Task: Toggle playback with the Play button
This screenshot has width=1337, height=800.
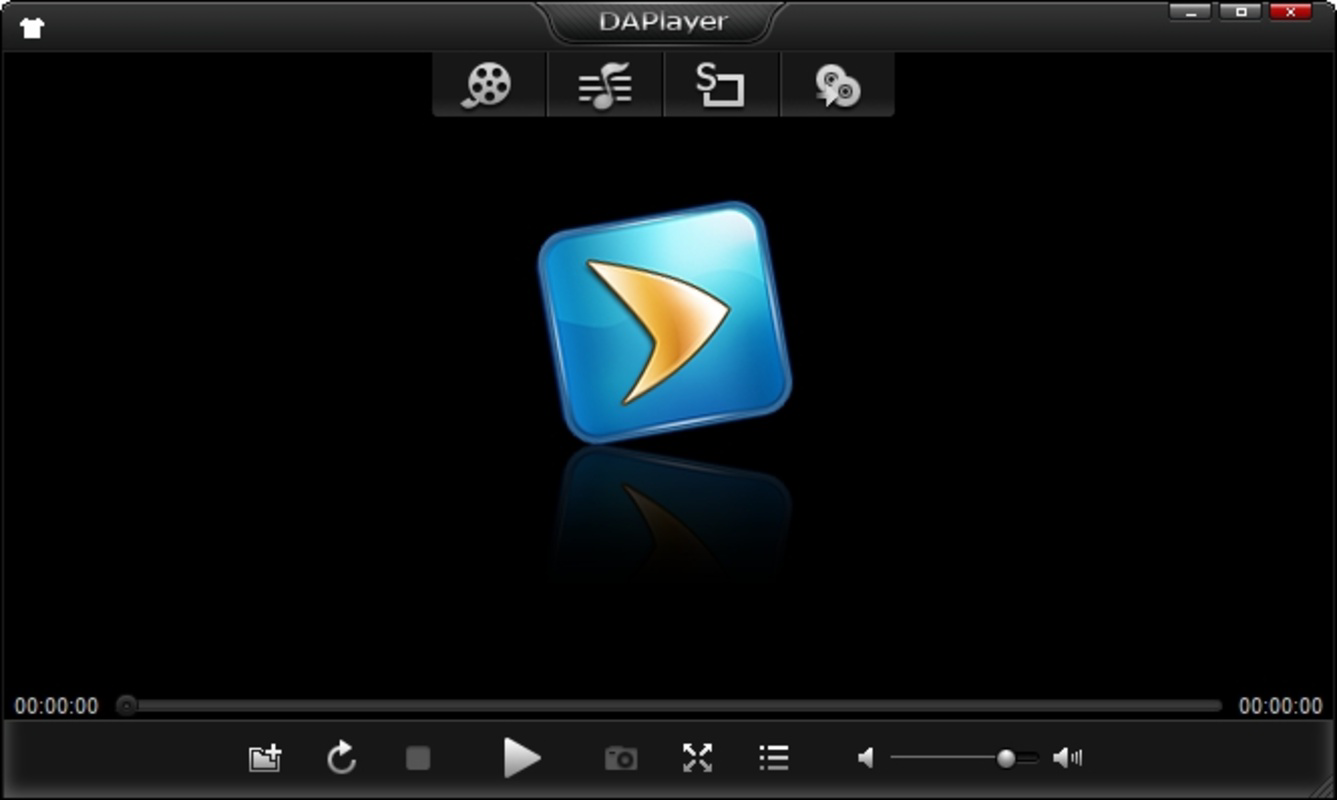Action: (x=522, y=758)
